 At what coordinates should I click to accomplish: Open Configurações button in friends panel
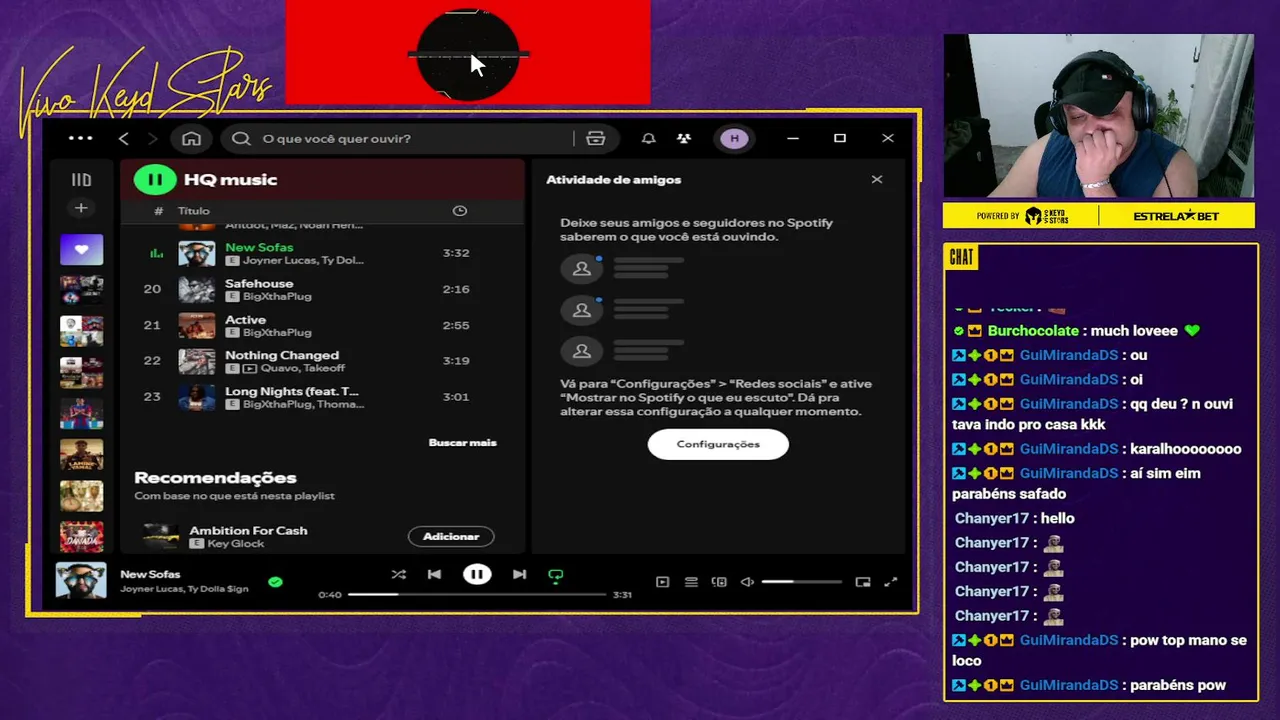[x=718, y=444]
